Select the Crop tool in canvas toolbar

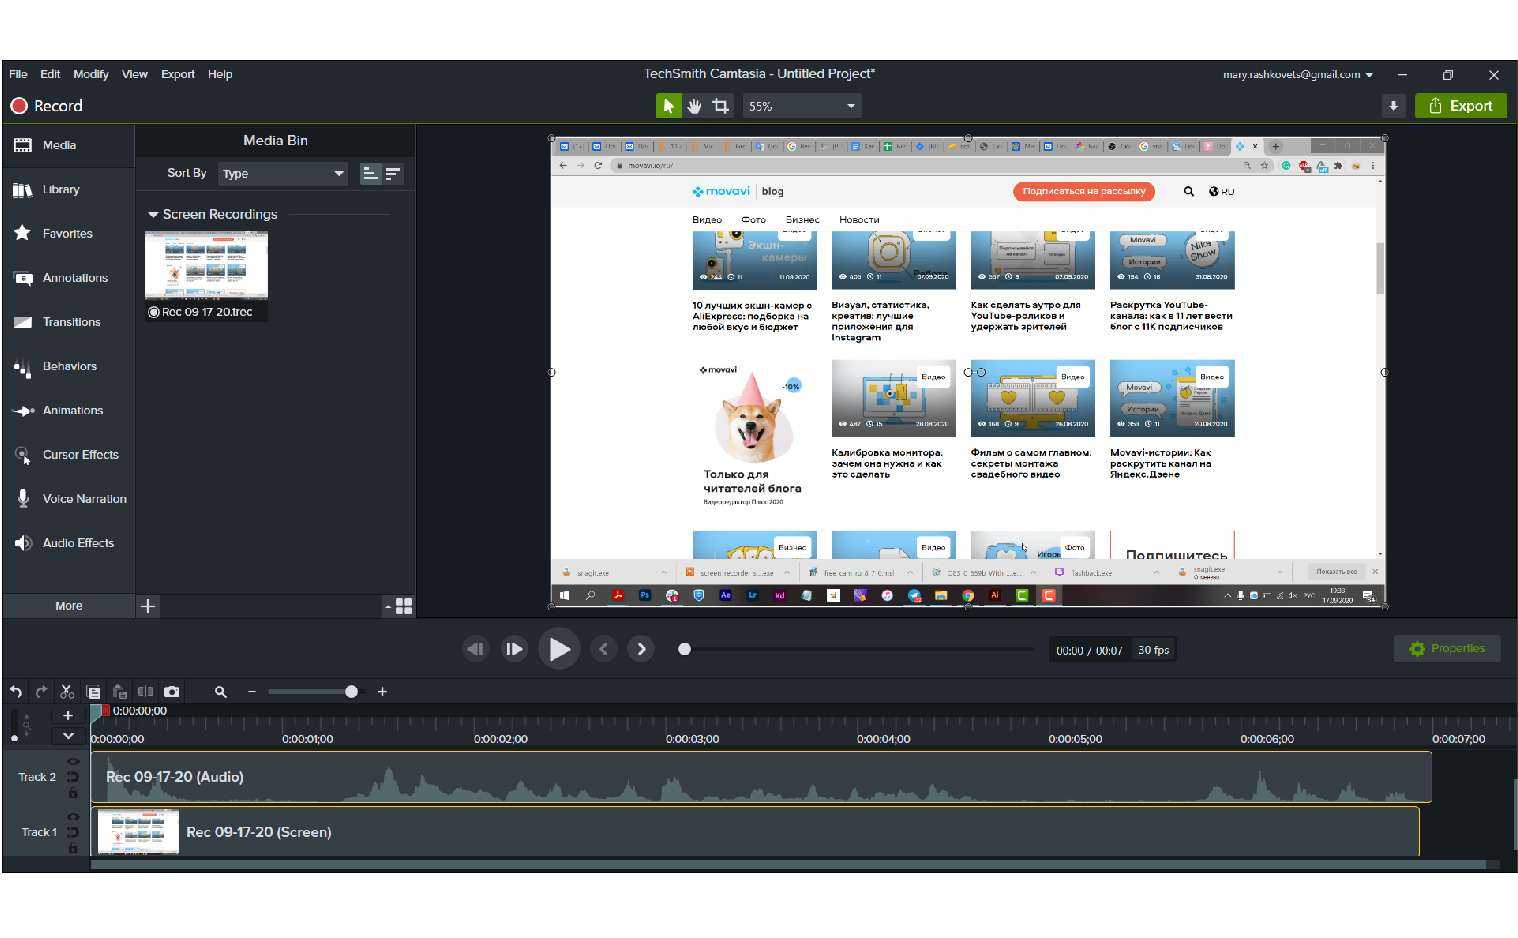coord(720,106)
